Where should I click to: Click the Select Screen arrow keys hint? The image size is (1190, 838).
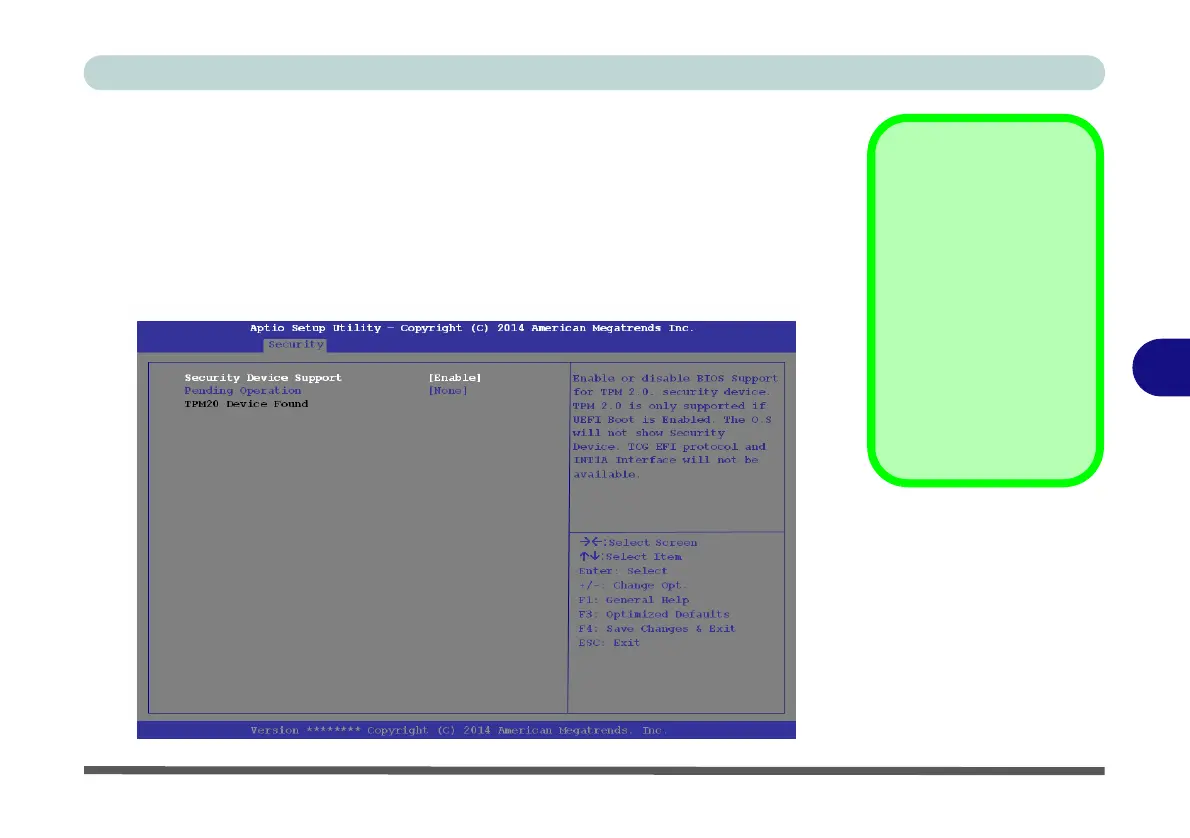638,542
